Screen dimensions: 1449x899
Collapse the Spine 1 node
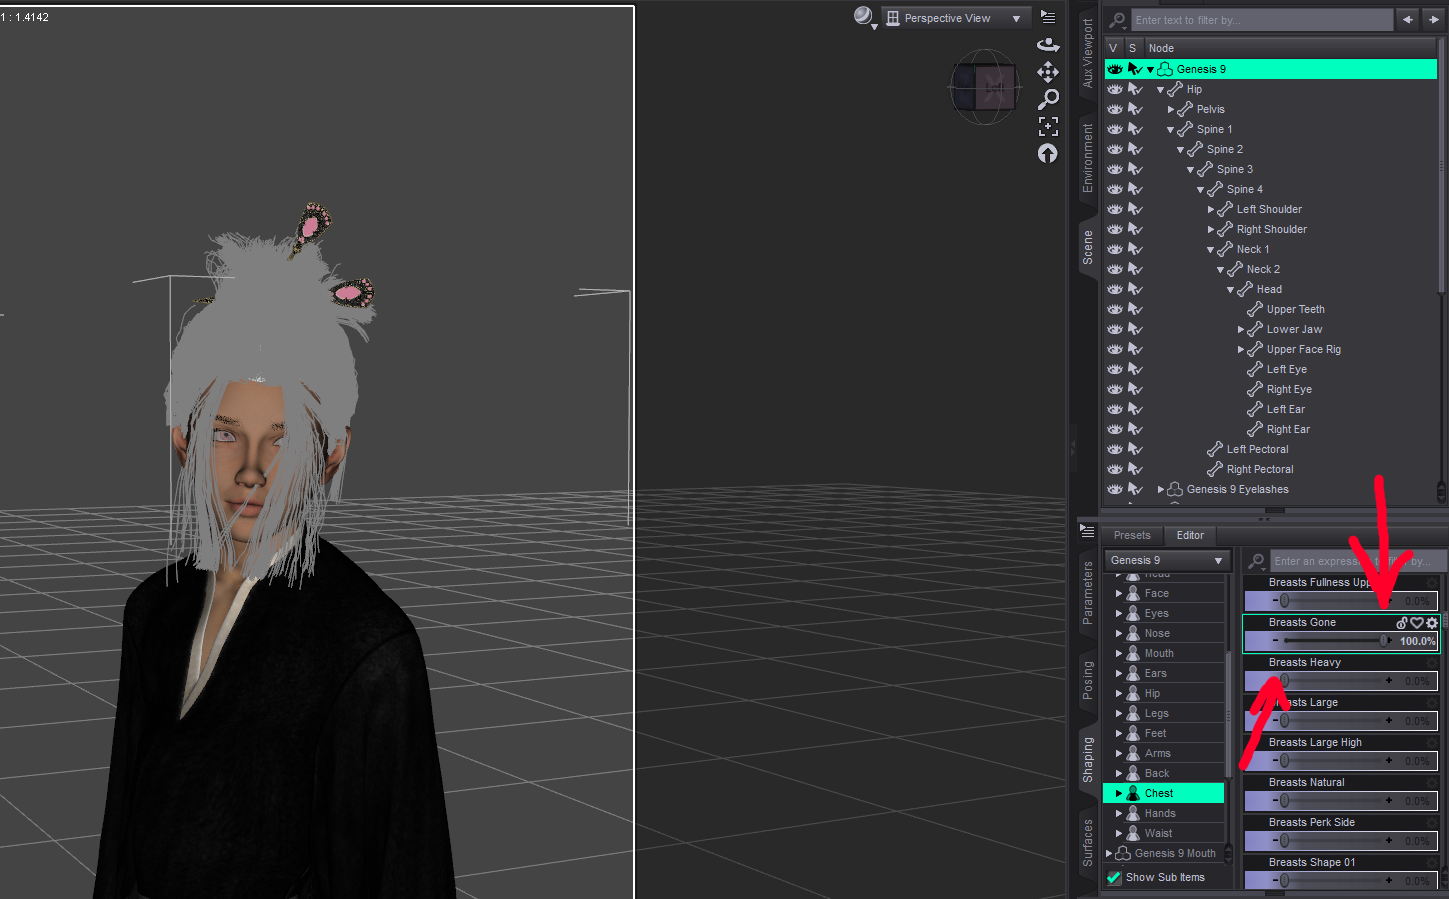[1171, 130]
